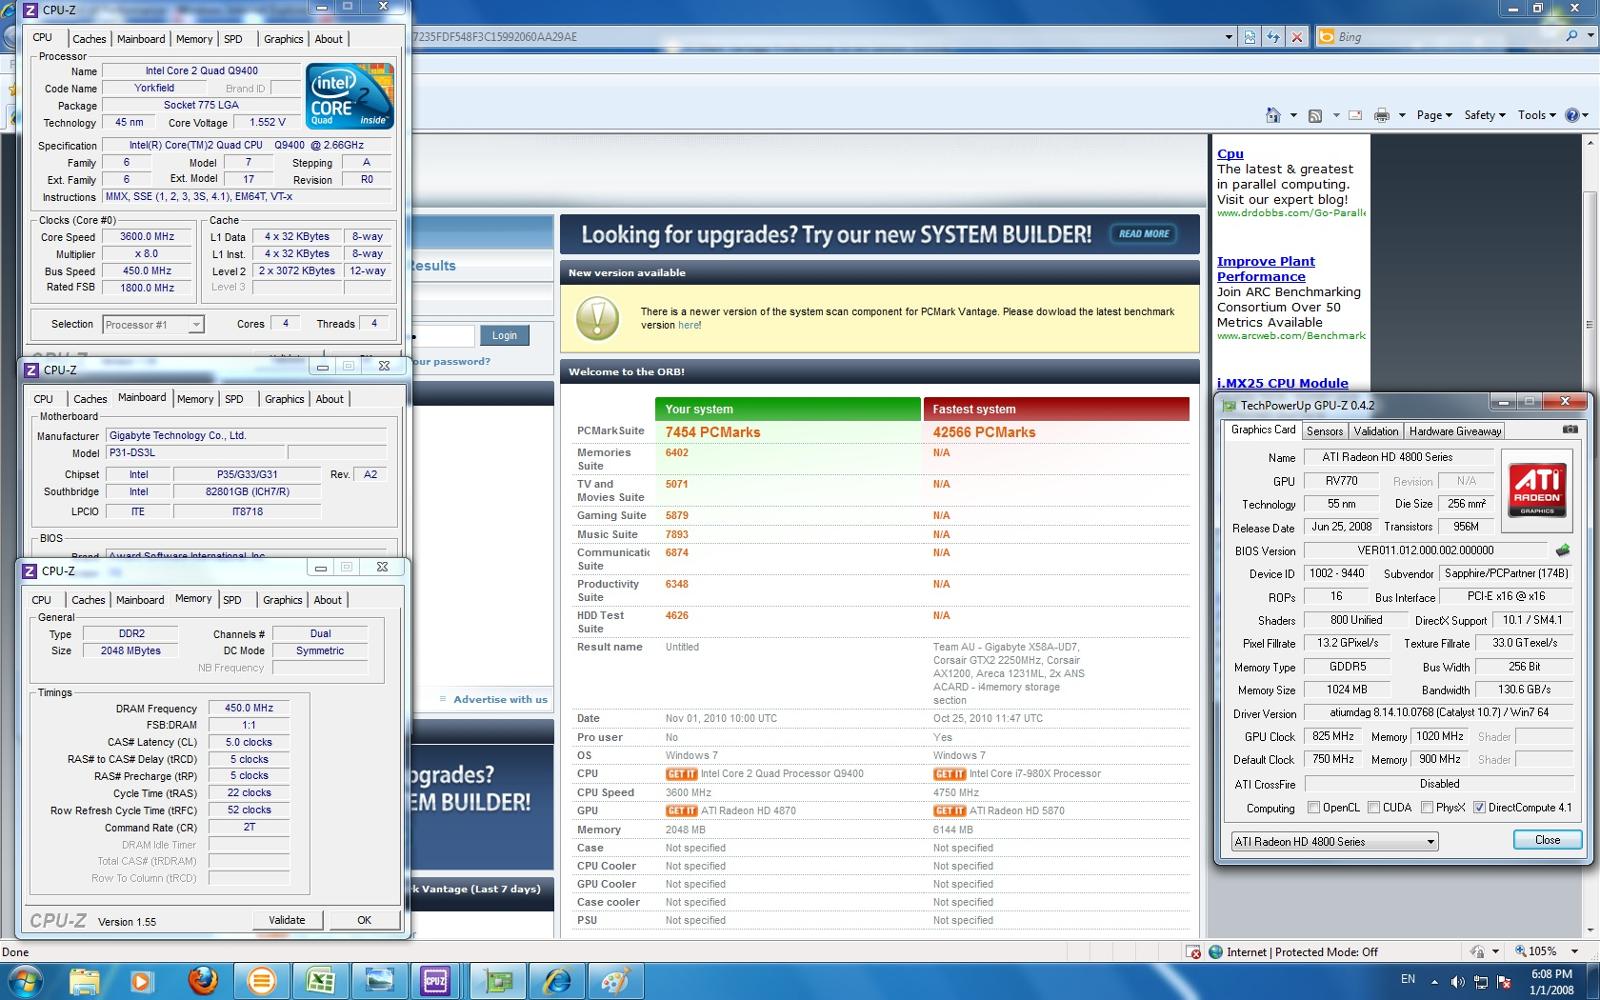1600x1000 pixels.
Task: Click the RSS feeds icon in IE toolbar
Action: [1315, 115]
